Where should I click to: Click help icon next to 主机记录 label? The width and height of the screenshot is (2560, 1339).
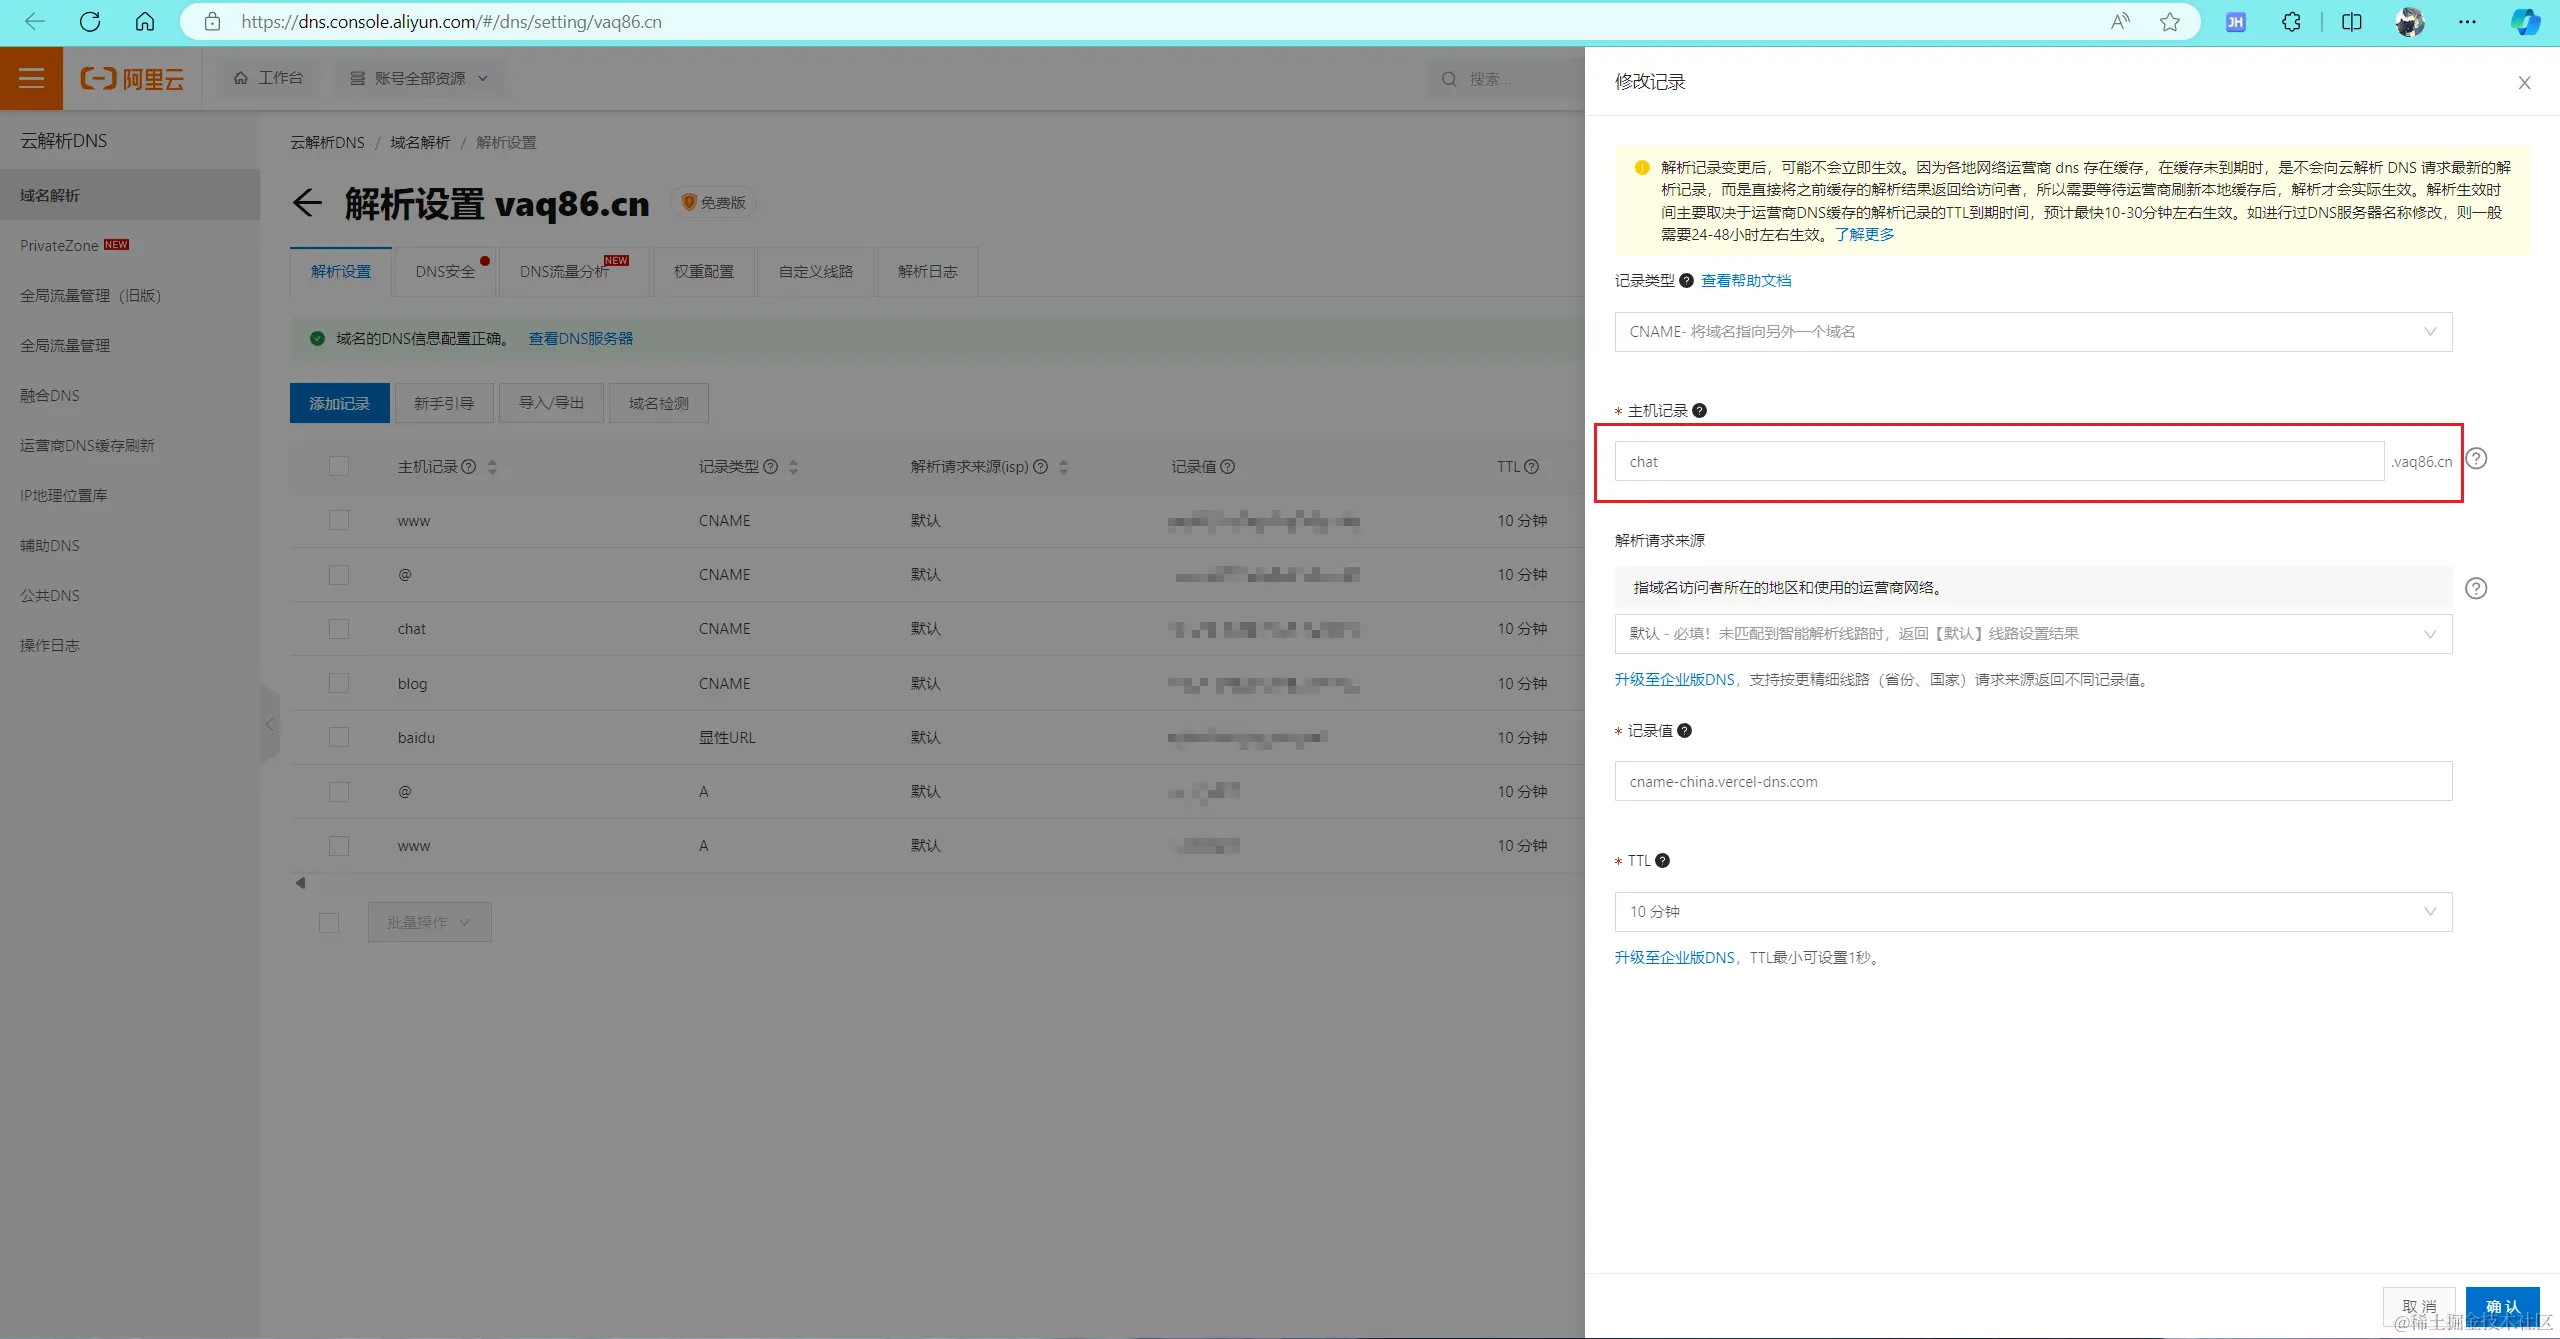tap(1699, 411)
